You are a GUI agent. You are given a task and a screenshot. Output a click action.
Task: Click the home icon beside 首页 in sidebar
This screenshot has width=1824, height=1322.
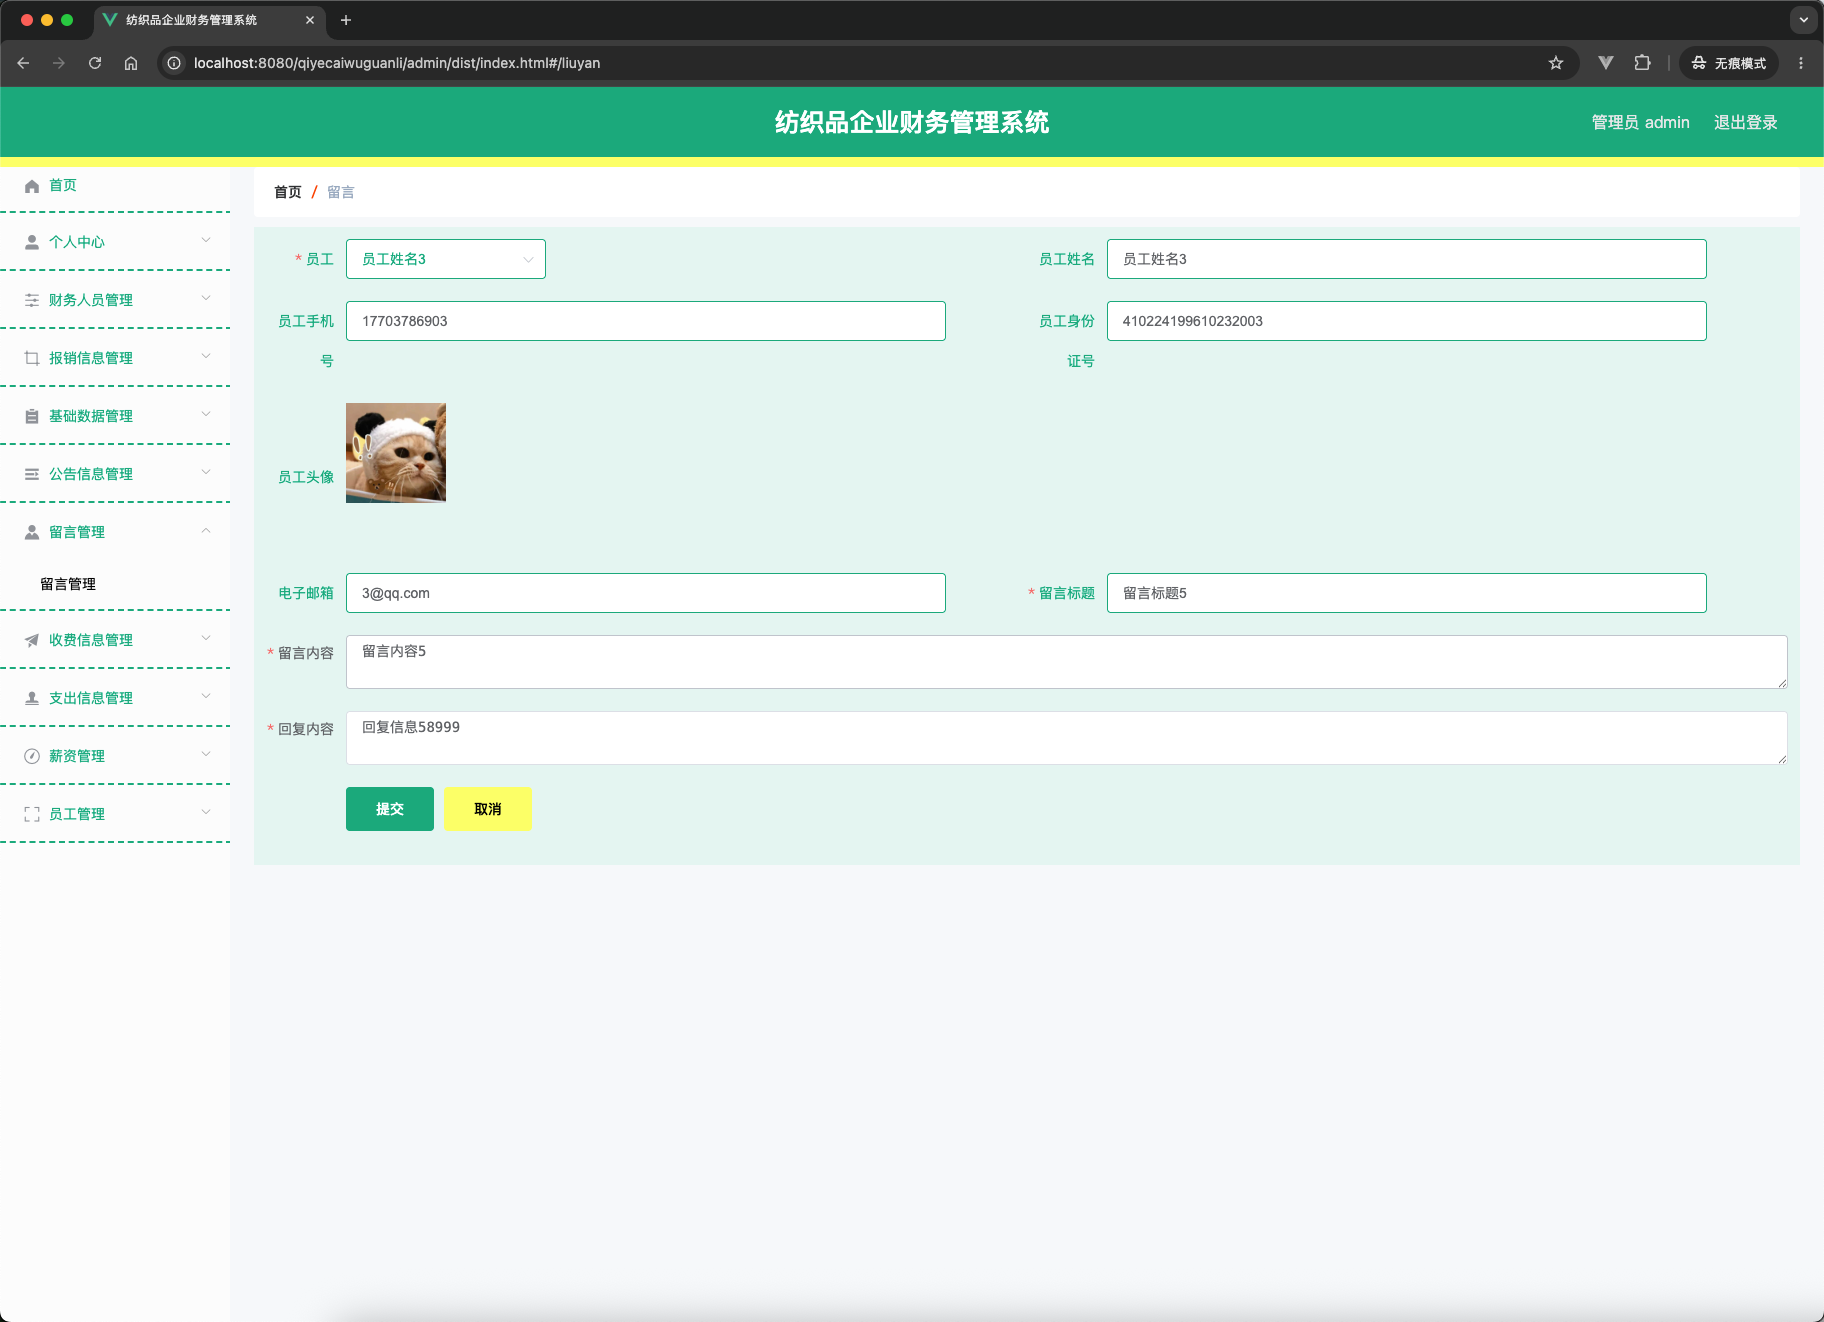32,186
